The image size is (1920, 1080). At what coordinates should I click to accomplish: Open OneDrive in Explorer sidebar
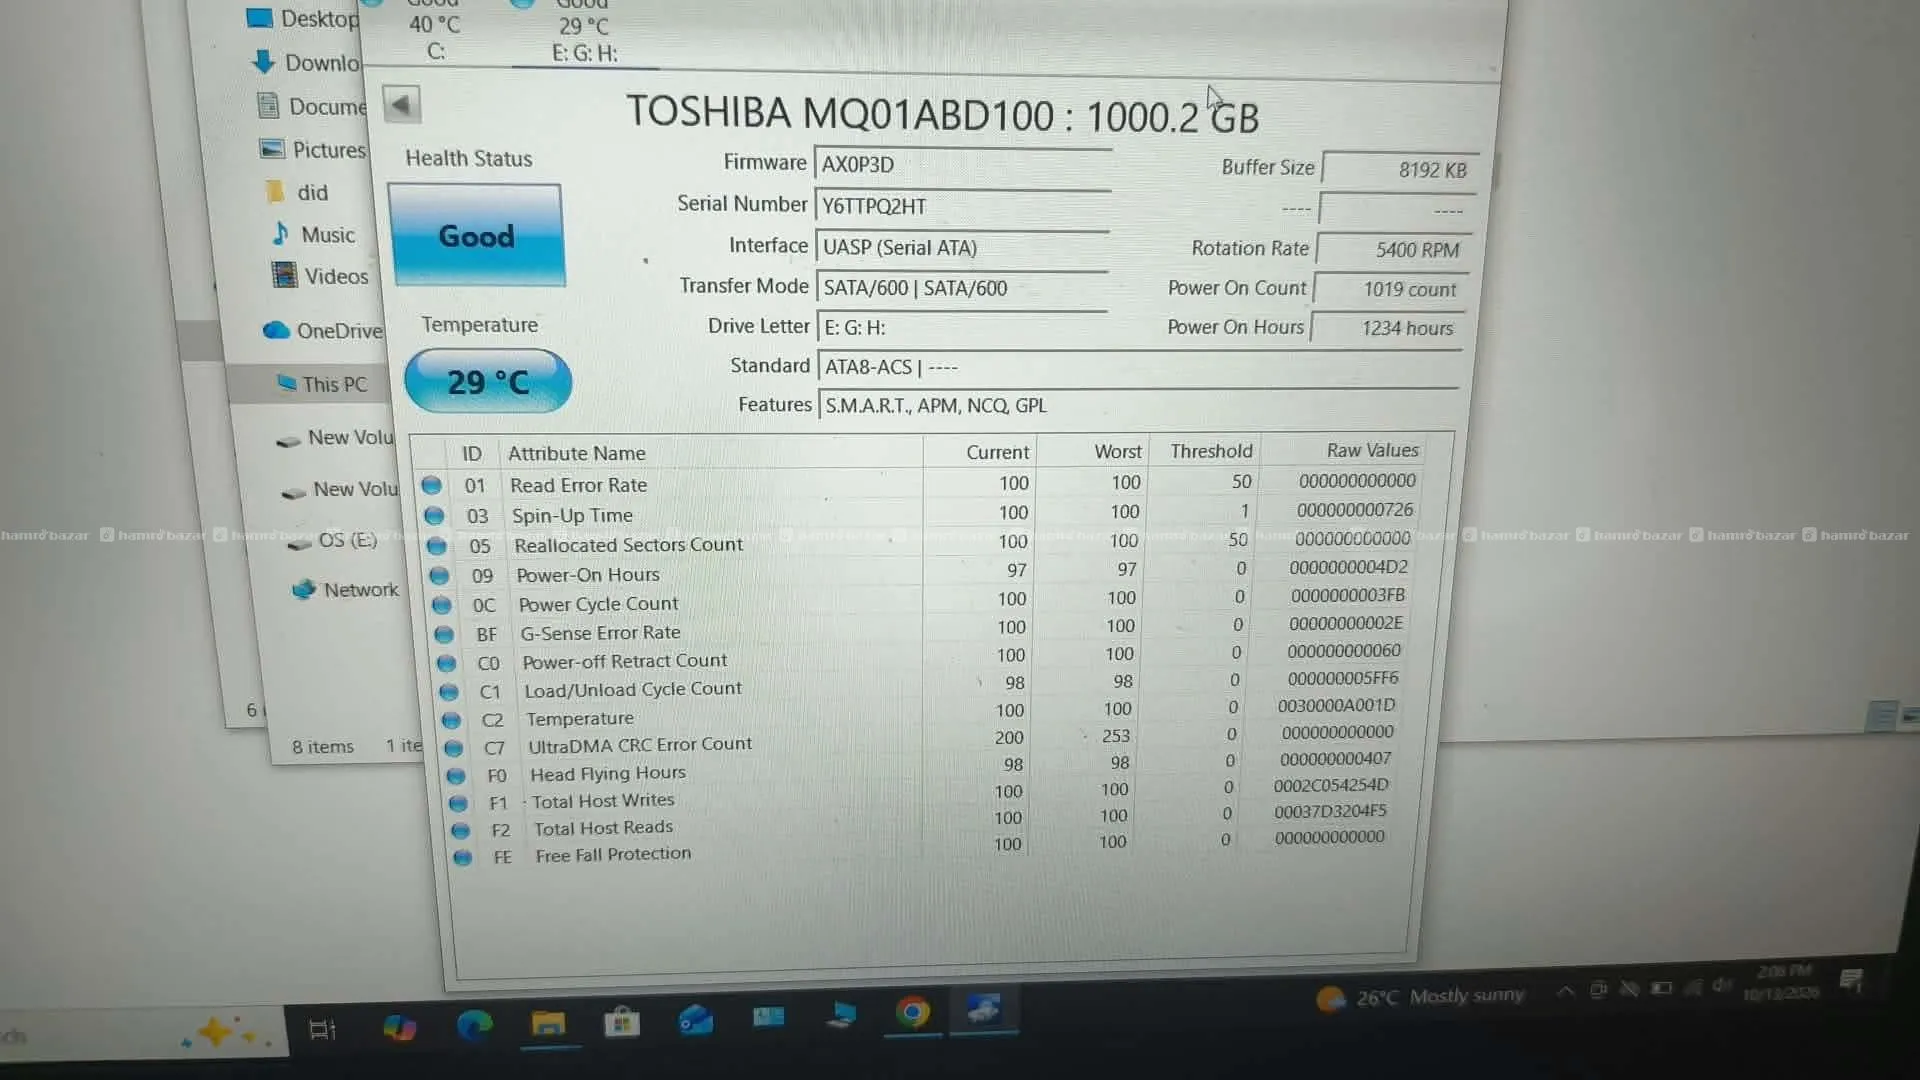coord(323,331)
